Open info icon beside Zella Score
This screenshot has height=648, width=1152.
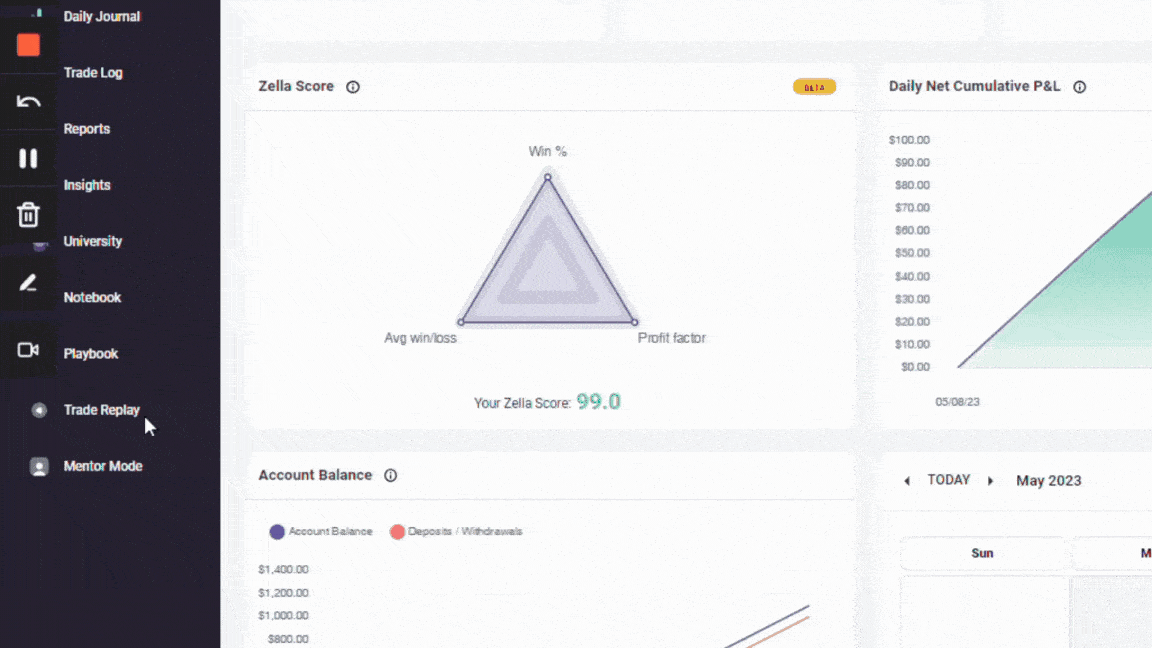[353, 87]
